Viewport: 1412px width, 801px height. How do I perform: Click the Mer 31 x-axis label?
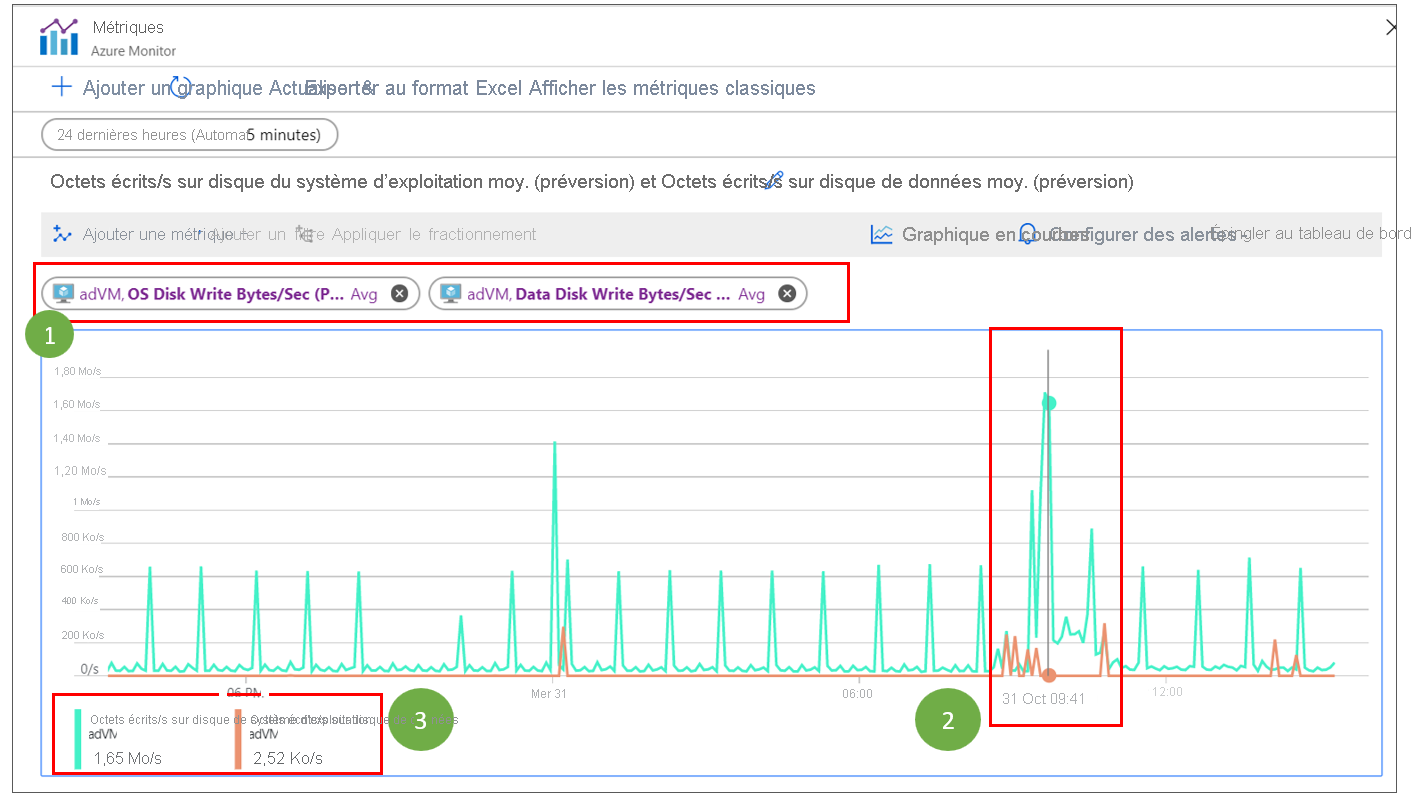coord(549,692)
